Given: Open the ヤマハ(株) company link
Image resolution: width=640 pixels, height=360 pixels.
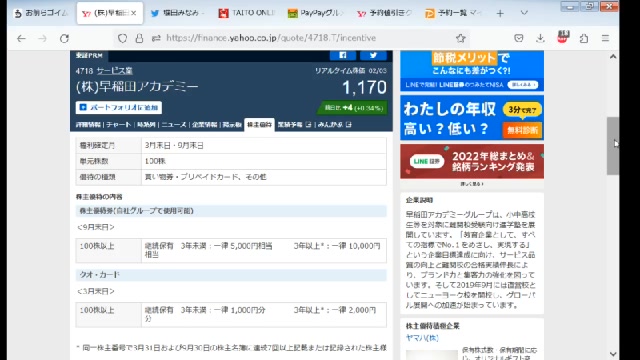Looking at the screenshot, I should click(x=422, y=338).
